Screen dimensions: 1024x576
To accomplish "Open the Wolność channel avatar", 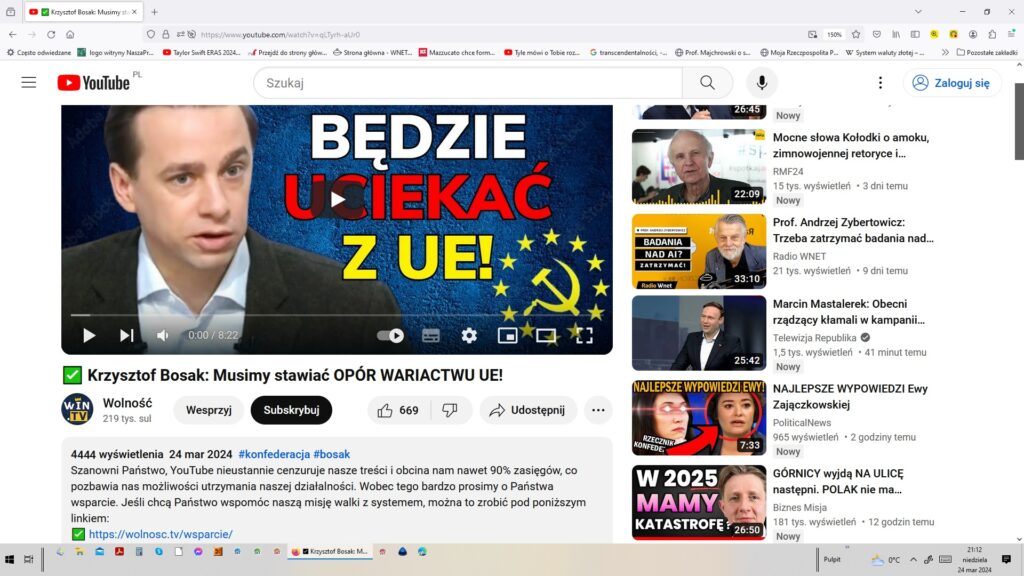I will 77,409.
